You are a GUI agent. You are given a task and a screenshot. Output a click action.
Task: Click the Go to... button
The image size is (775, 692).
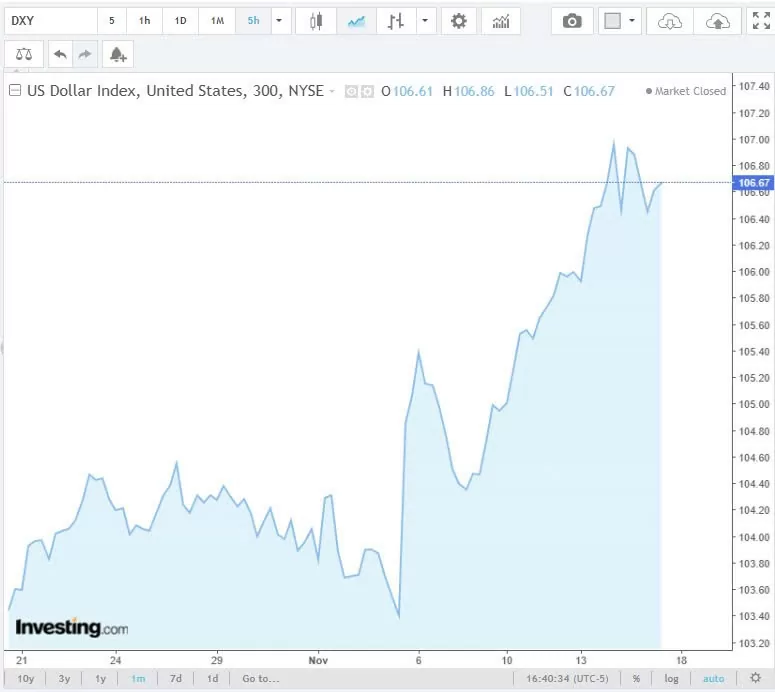[260, 678]
